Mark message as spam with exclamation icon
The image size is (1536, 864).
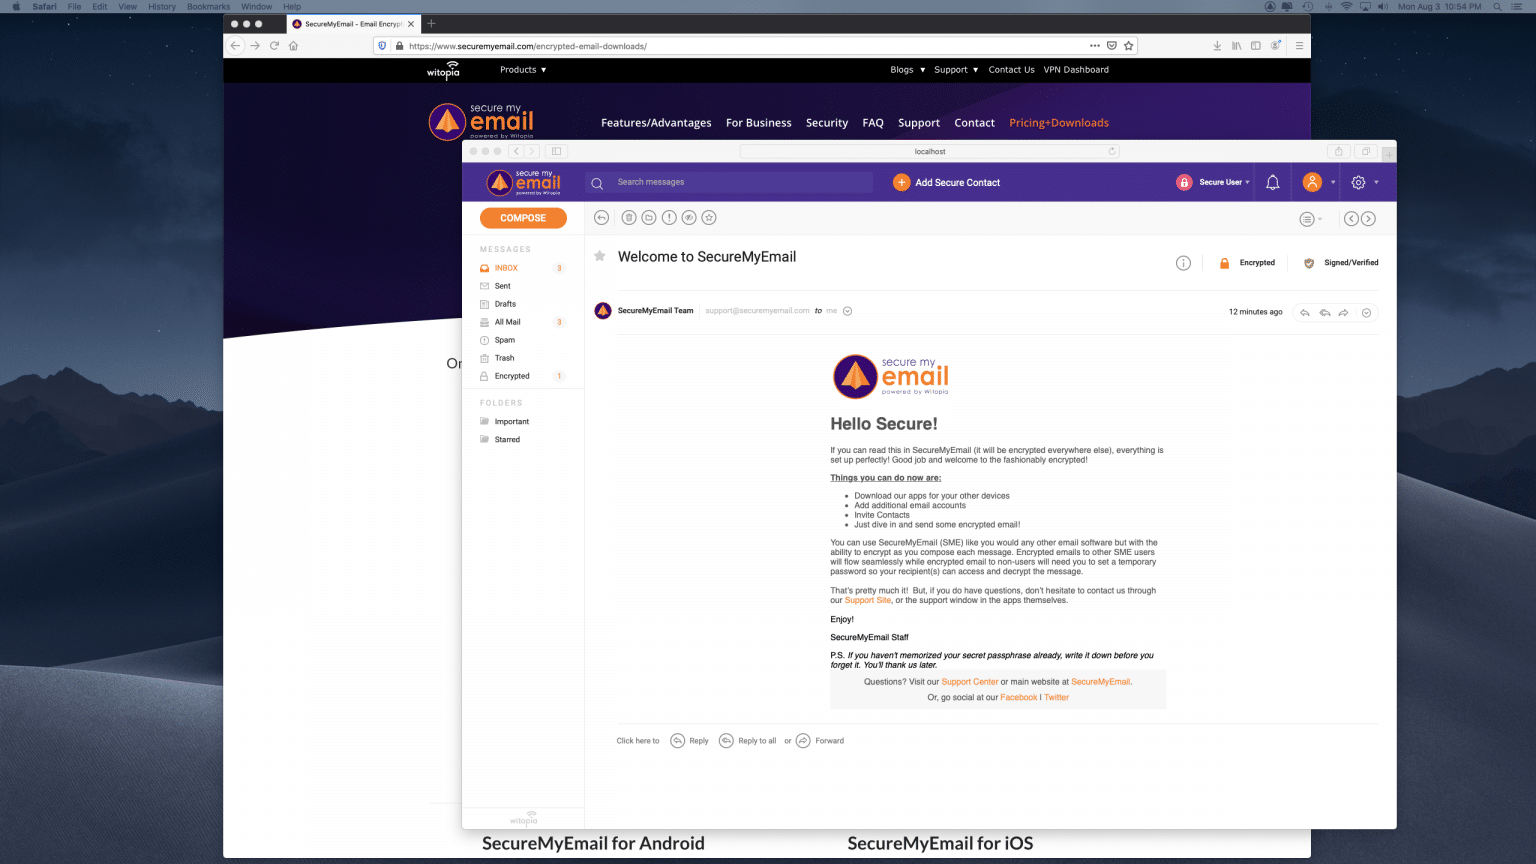tap(669, 218)
